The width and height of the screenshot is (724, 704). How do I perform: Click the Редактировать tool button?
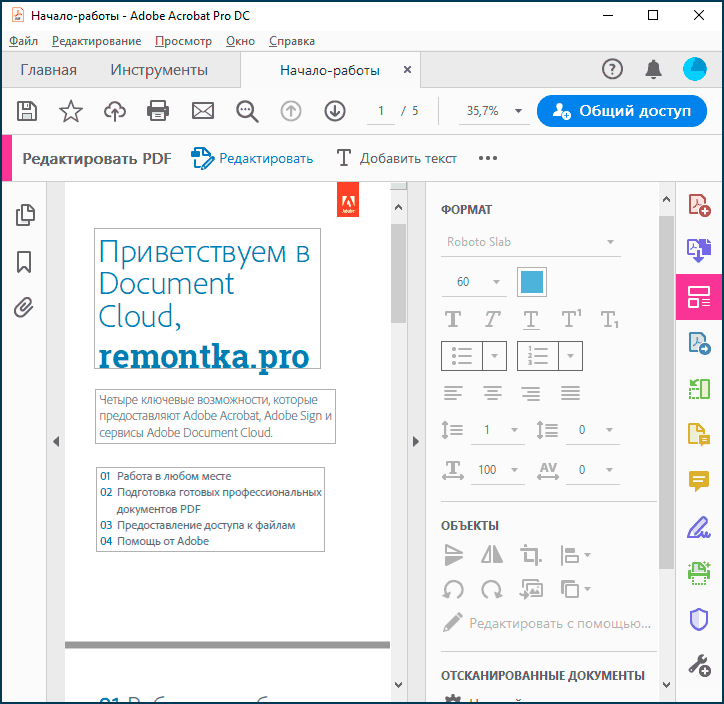point(252,158)
